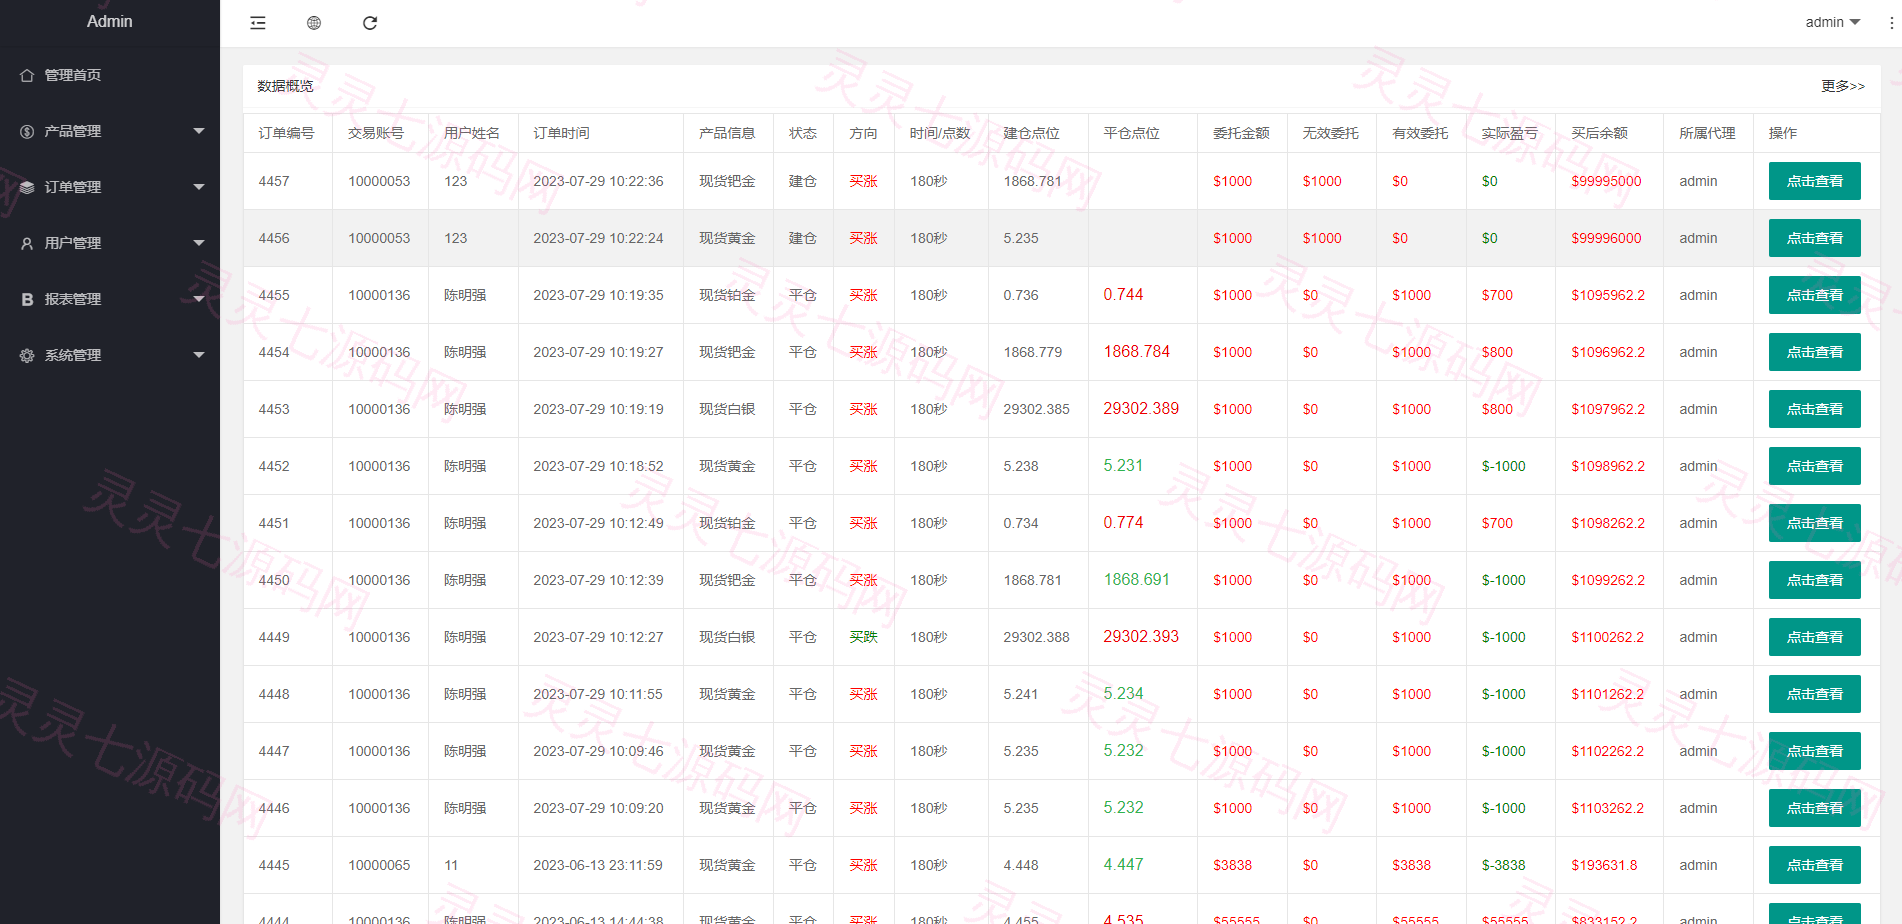Click the 买后余额 column header
Viewport: 1902px width, 924px height.
[1599, 133]
